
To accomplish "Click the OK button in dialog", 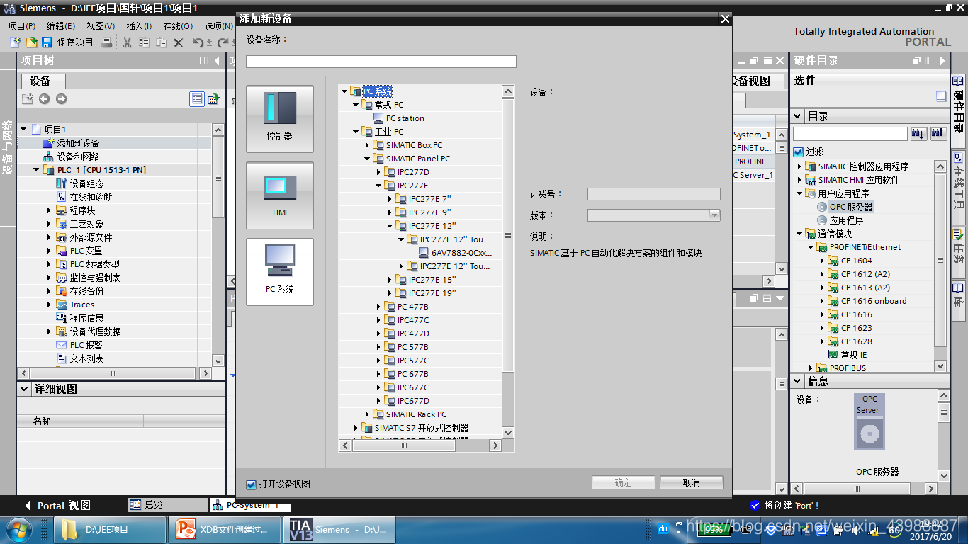I will click(623, 483).
